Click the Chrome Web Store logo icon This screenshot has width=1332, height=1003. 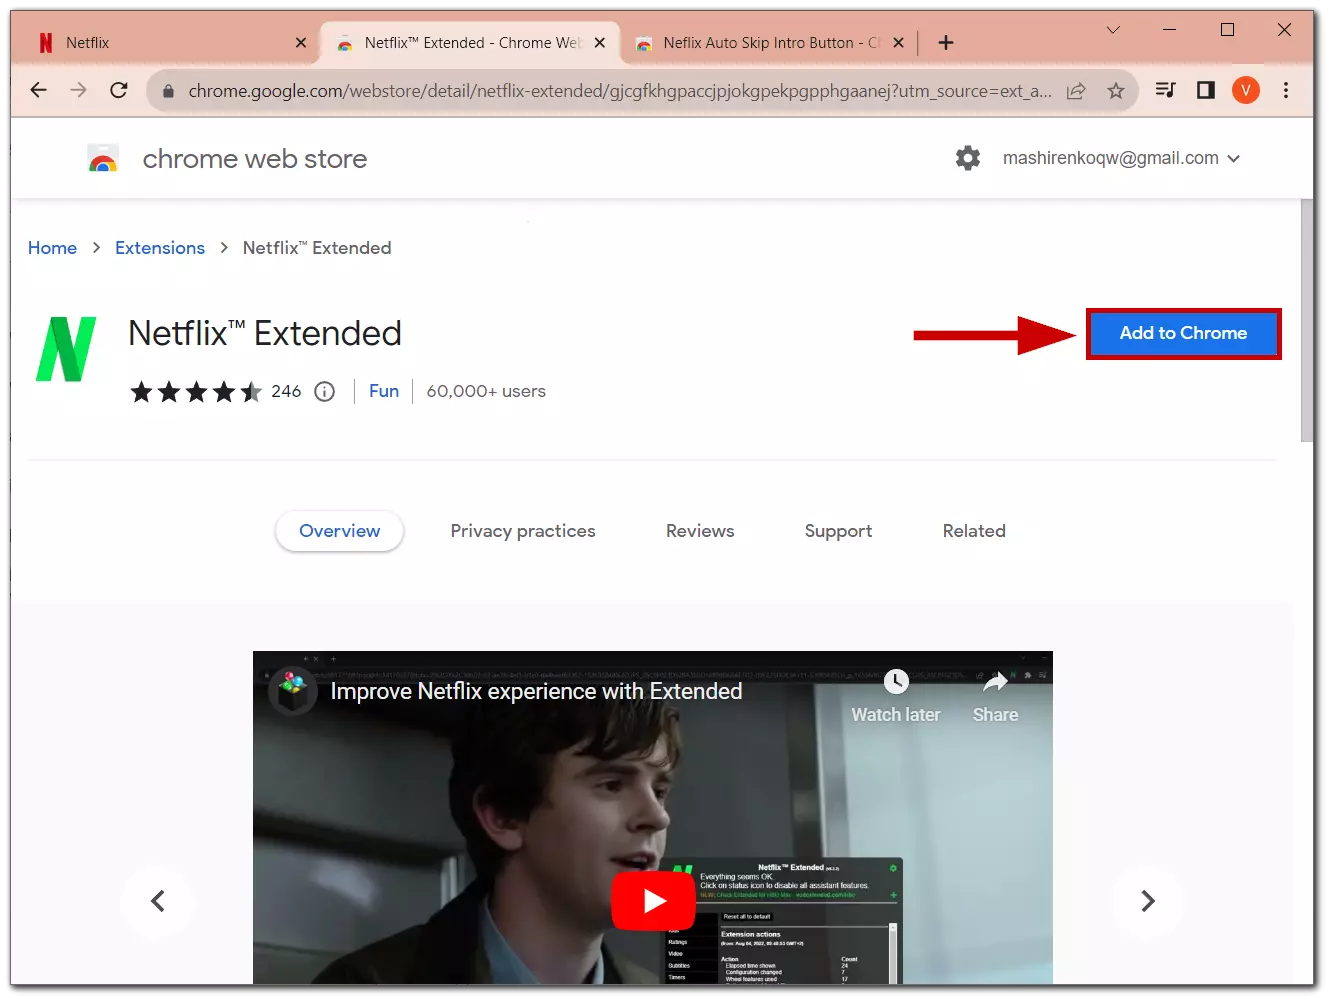point(103,159)
